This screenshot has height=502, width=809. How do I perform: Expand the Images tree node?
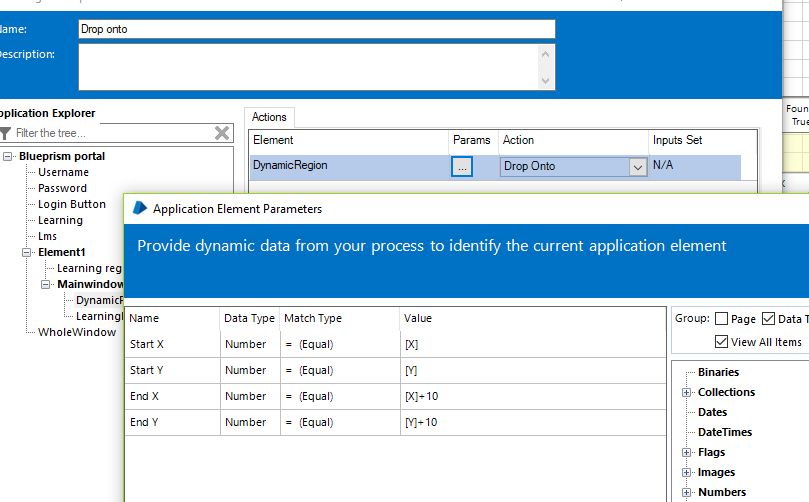[687, 472]
